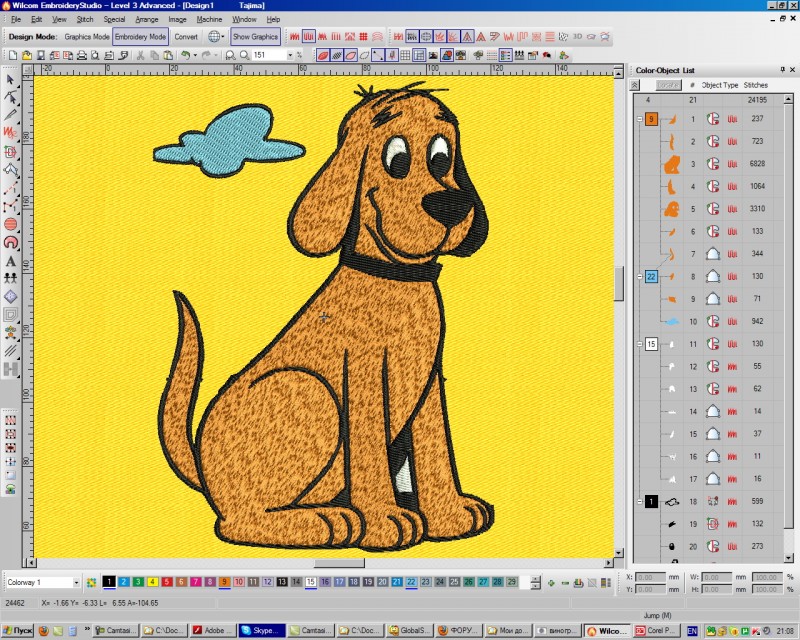This screenshot has width=800, height=640.
Task: Collapse color group 22 in object list
Action: (640, 276)
